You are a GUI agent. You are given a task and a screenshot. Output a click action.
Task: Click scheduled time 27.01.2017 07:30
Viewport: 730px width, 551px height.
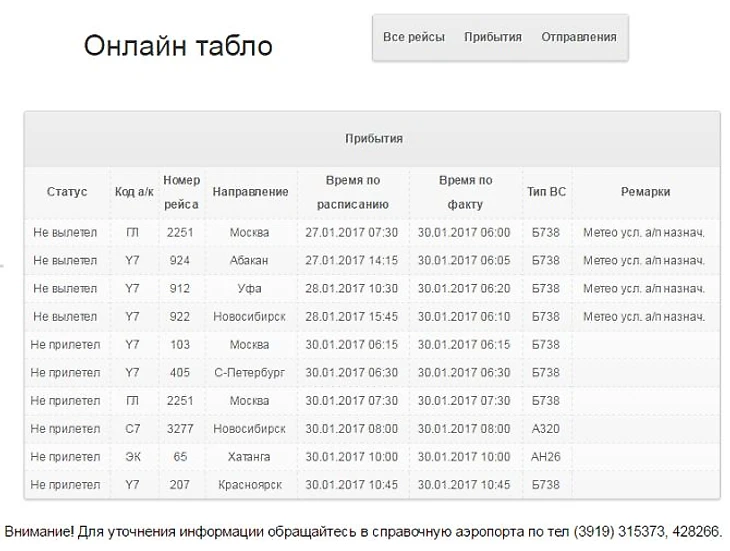point(352,232)
